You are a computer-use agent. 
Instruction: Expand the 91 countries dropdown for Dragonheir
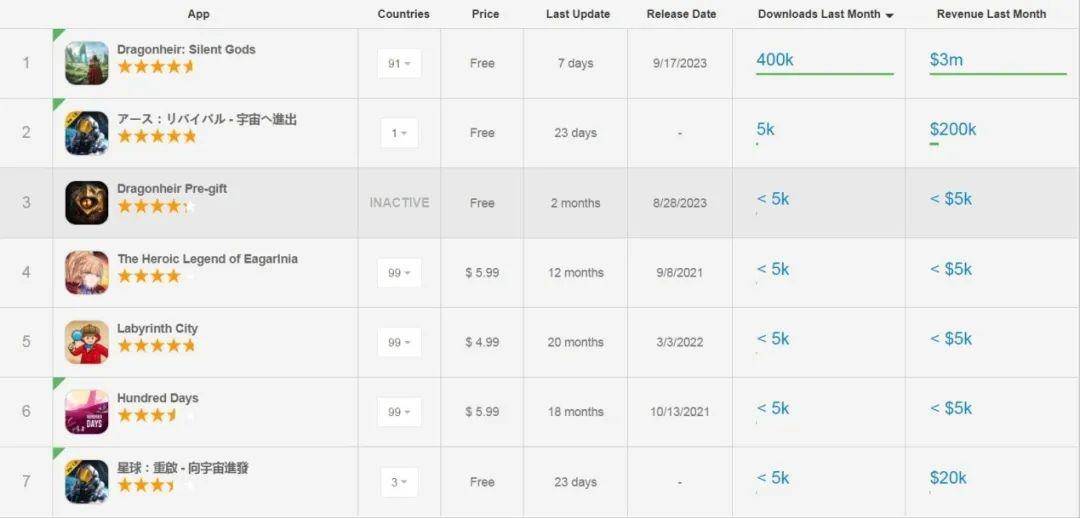tap(399, 63)
